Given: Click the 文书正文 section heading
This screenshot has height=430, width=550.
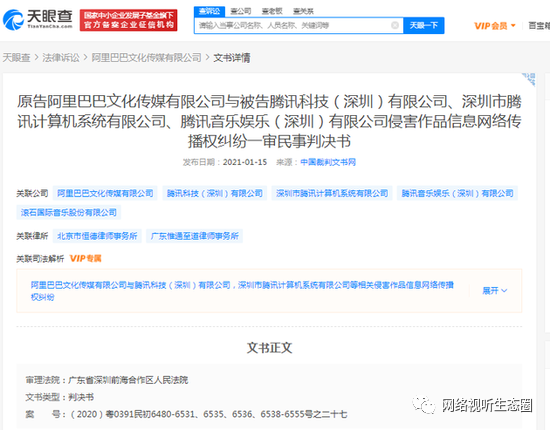Looking at the screenshot, I should 269,348.
